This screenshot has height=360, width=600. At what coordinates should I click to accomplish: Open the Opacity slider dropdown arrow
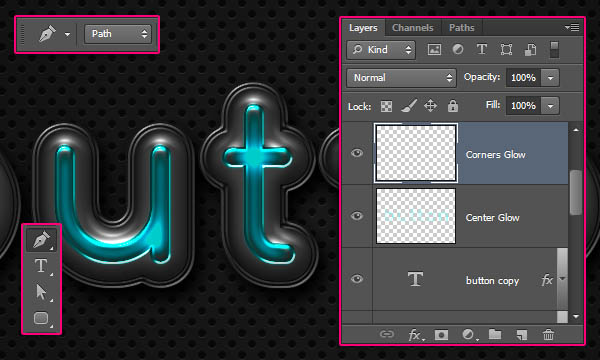[x=550, y=78]
